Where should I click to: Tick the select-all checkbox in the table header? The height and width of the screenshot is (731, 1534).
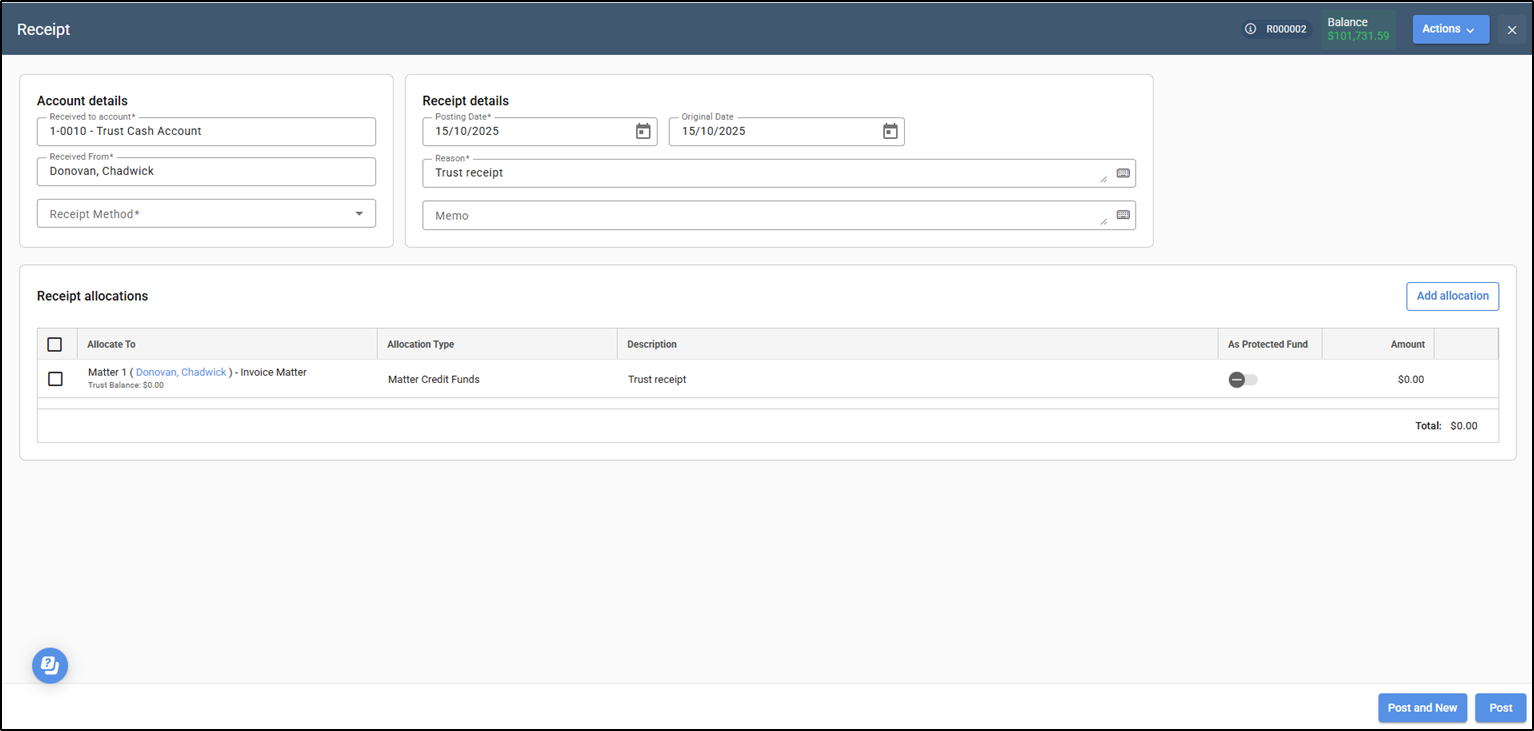pos(55,344)
